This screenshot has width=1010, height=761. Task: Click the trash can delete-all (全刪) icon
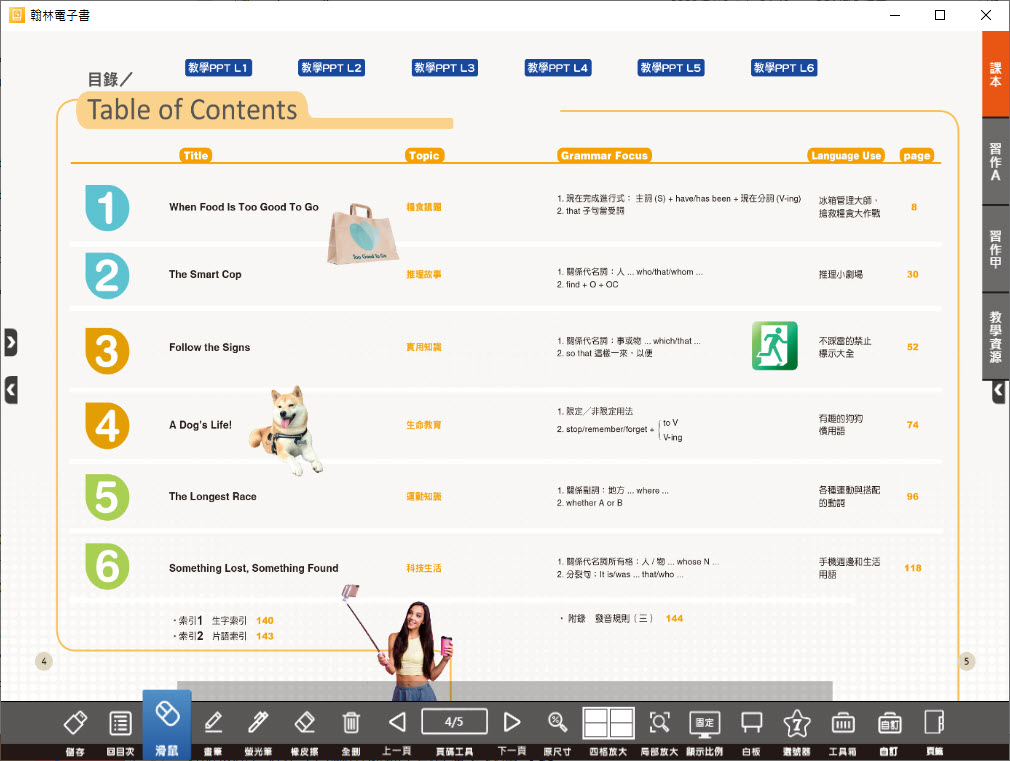(x=351, y=723)
